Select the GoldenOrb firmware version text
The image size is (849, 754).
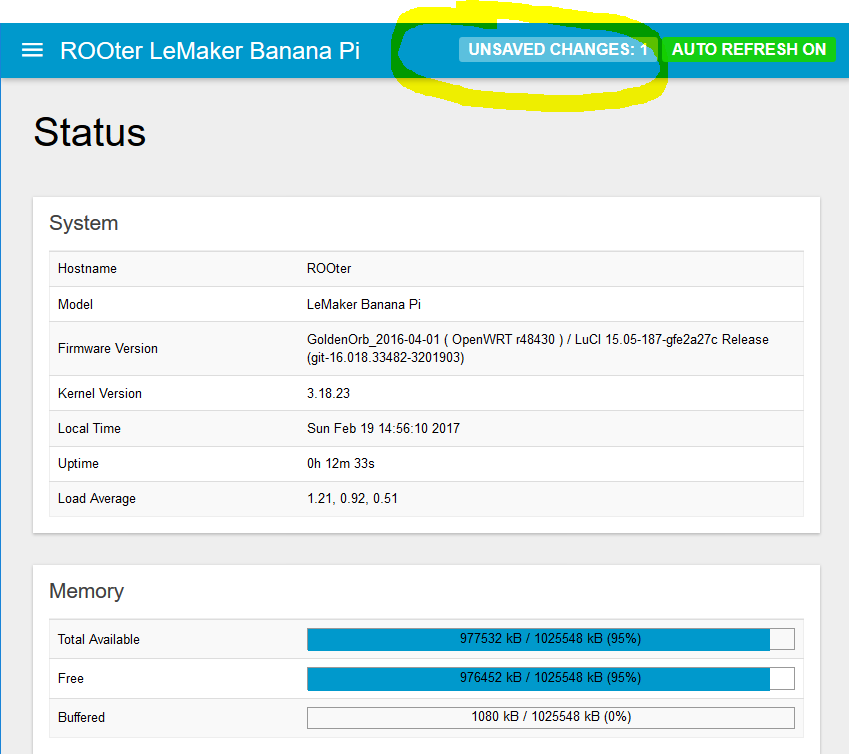click(x=538, y=349)
